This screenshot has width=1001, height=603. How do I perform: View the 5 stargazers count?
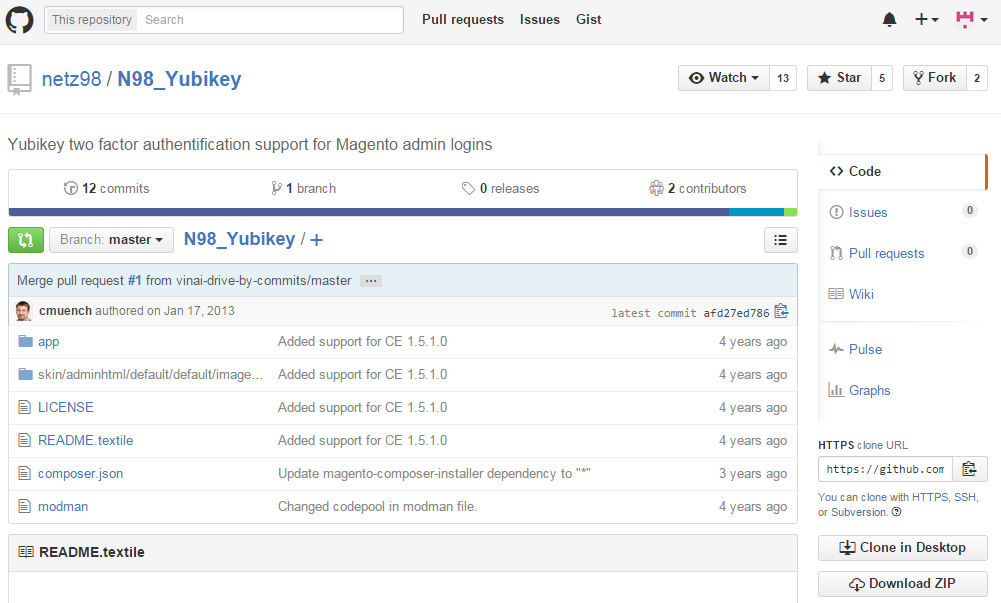click(x=882, y=78)
